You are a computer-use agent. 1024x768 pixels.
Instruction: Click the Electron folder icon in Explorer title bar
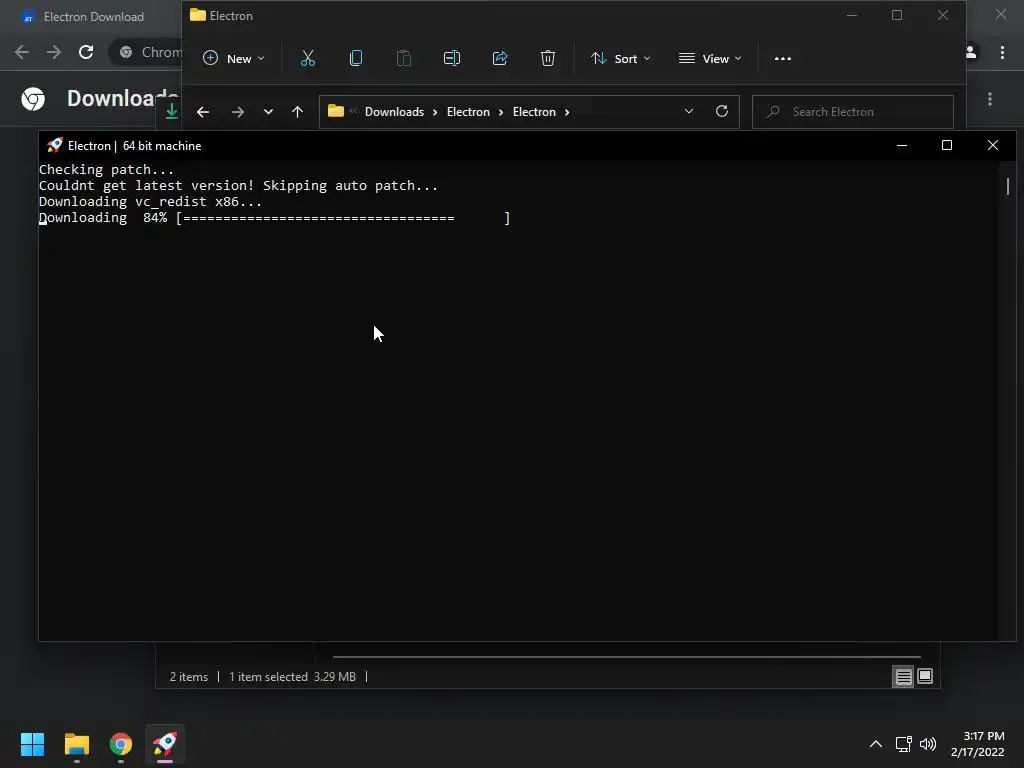click(x=197, y=15)
